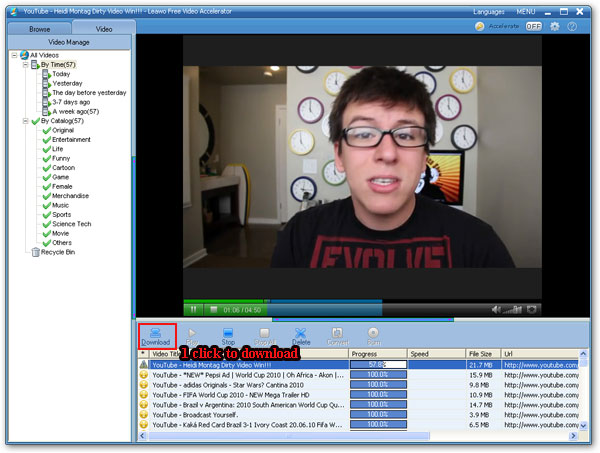
Task: Select the Sports catalog
Action: (x=61, y=215)
